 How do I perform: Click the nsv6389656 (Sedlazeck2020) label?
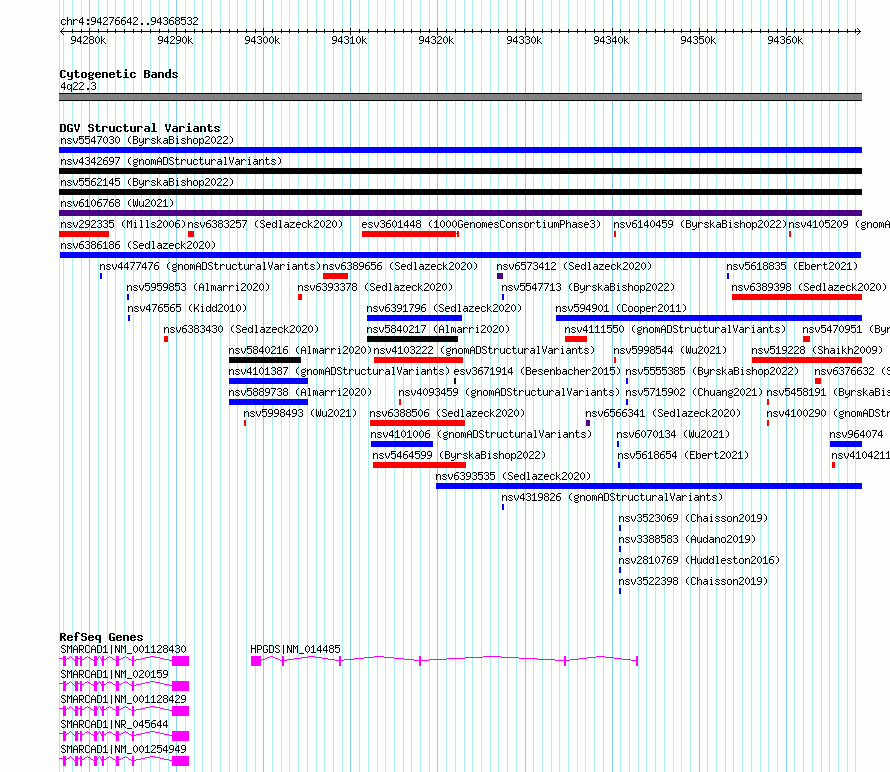(400, 266)
